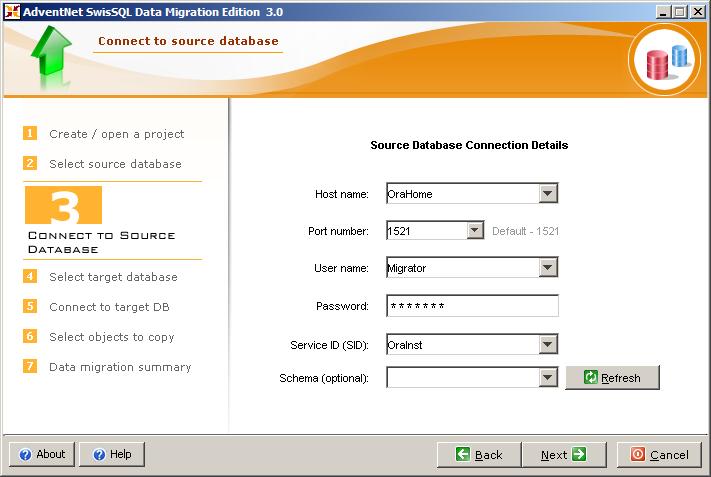Image resolution: width=711 pixels, height=477 pixels.
Task: Select 'Data migration summary' step
Action: (x=120, y=367)
